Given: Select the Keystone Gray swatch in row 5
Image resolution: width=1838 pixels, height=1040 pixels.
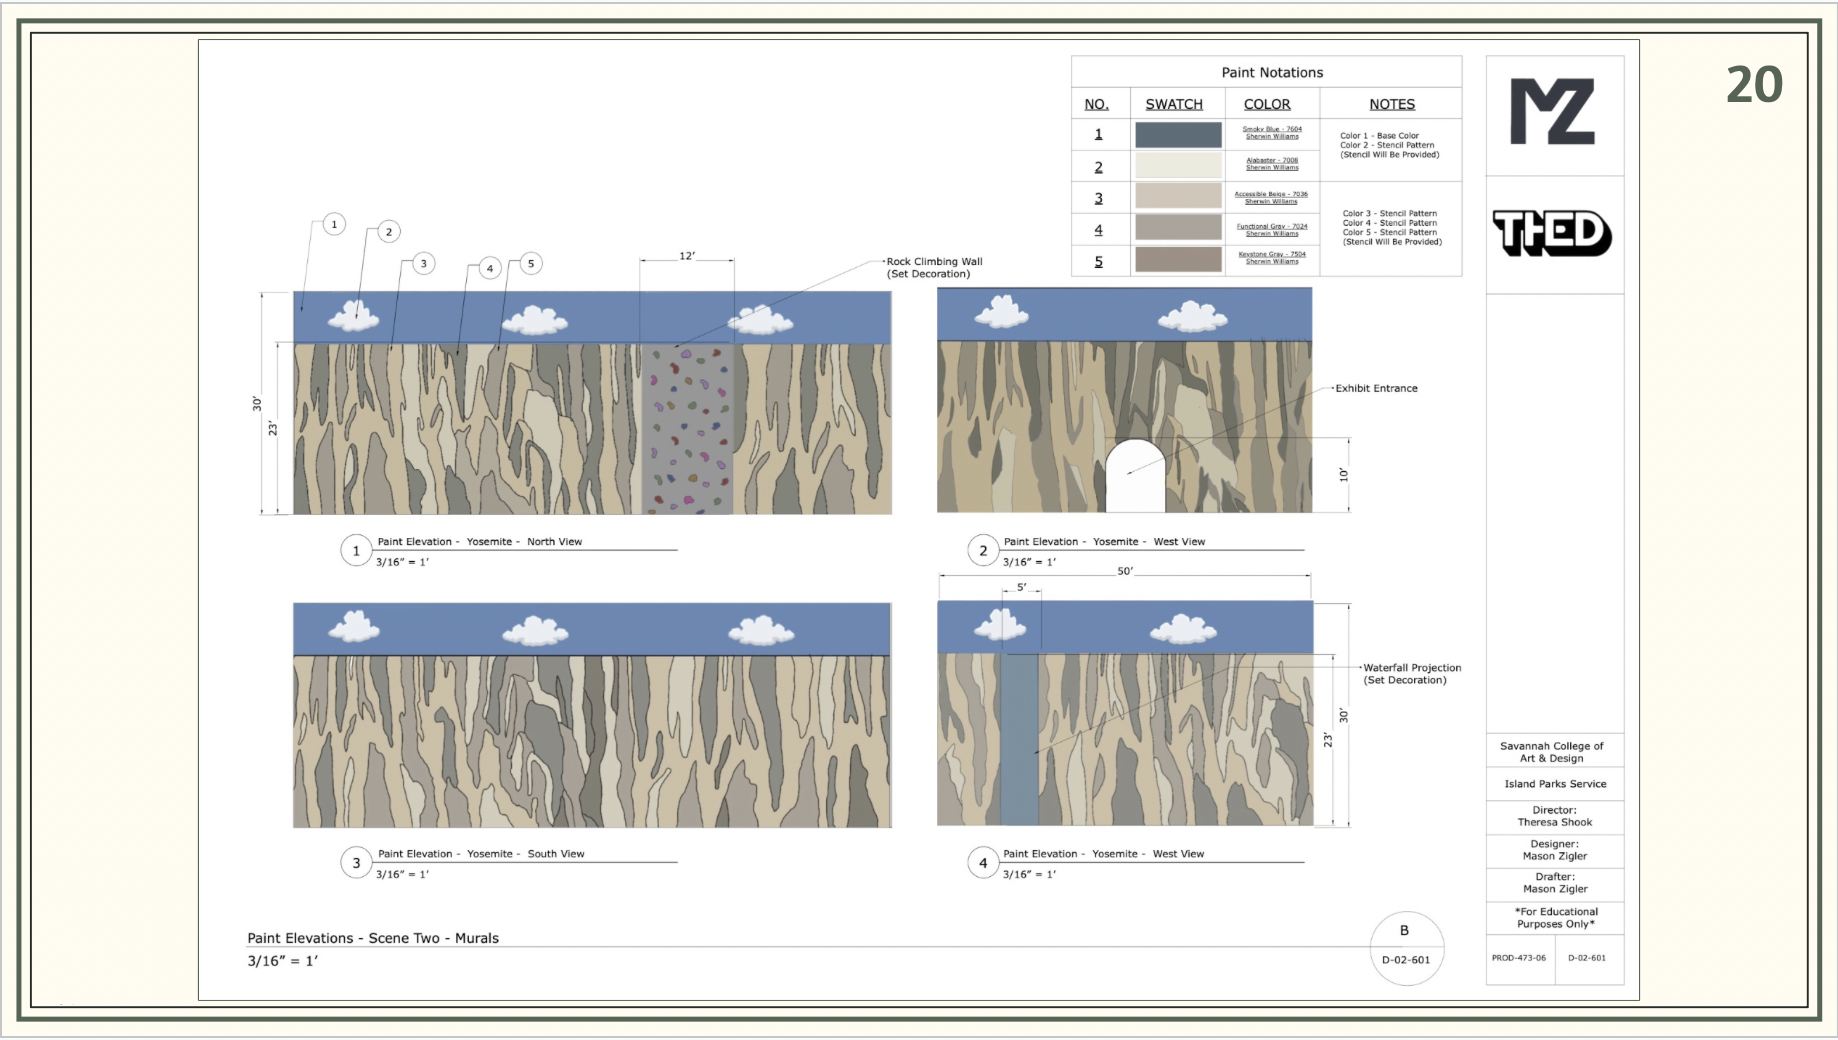Looking at the screenshot, I should [x=1178, y=259].
